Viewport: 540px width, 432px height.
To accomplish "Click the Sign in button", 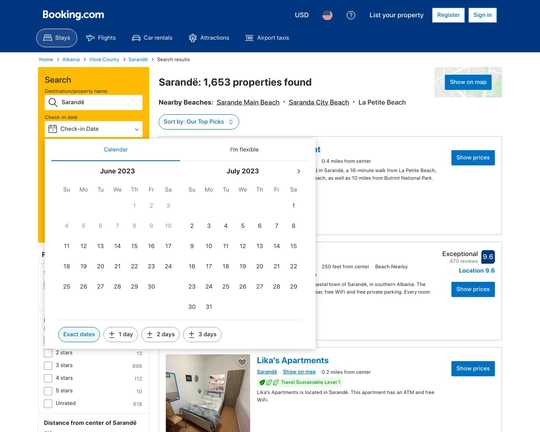I will coord(482,15).
